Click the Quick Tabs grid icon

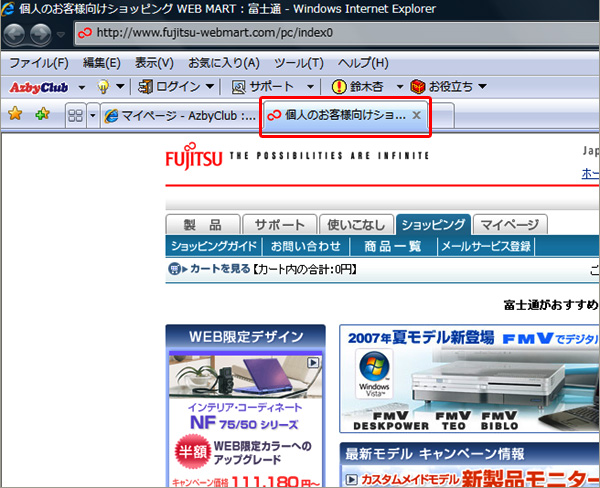tap(75, 115)
